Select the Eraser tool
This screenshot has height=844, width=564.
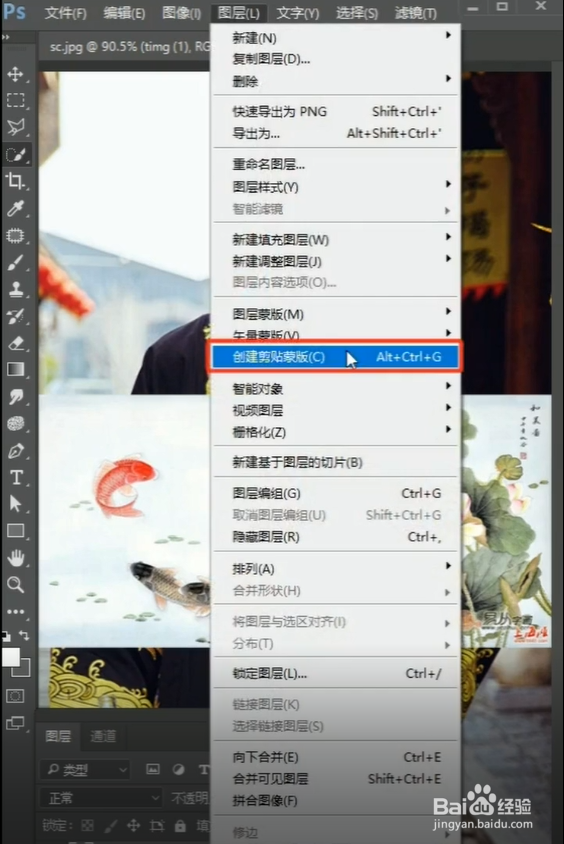[x=15, y=343]
